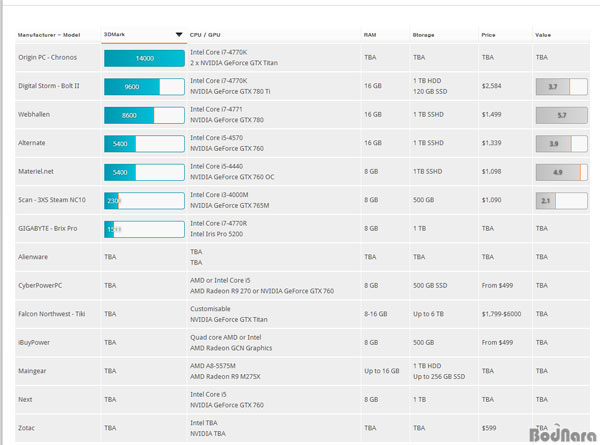
Task: Select Scan - 3XS Steam NC10 name
Action: coord(52,200)
